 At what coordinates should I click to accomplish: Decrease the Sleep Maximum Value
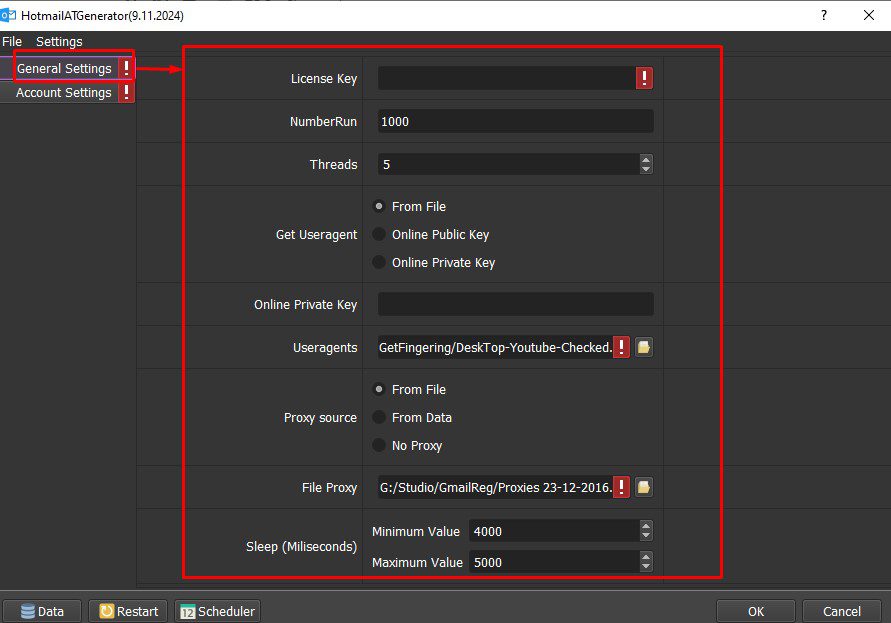pyautogui.click(x=646, y=567)
